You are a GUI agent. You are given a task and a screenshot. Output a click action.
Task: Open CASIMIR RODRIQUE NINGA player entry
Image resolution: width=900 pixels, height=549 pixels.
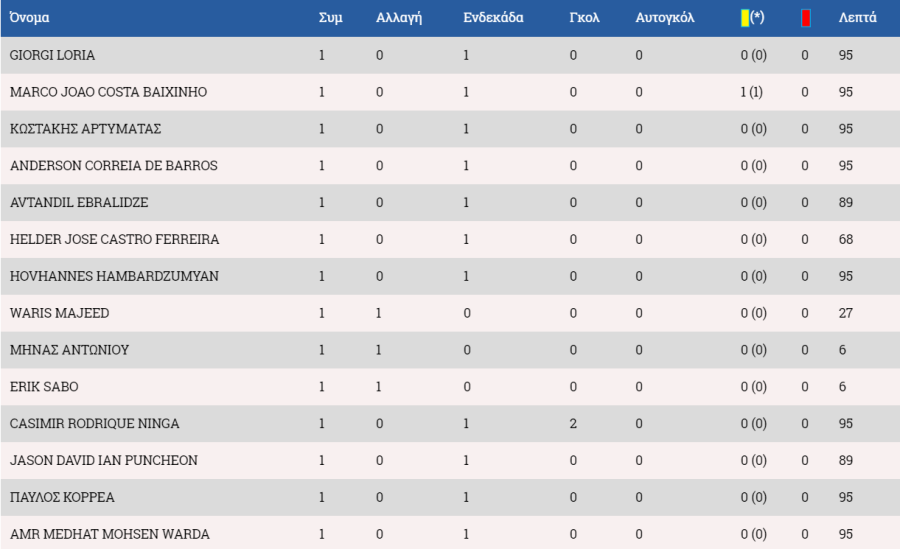(95, 423)
